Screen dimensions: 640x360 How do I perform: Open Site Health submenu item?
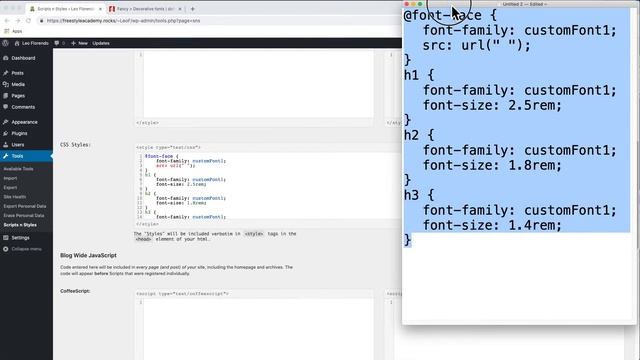click(x=15, y=197)
